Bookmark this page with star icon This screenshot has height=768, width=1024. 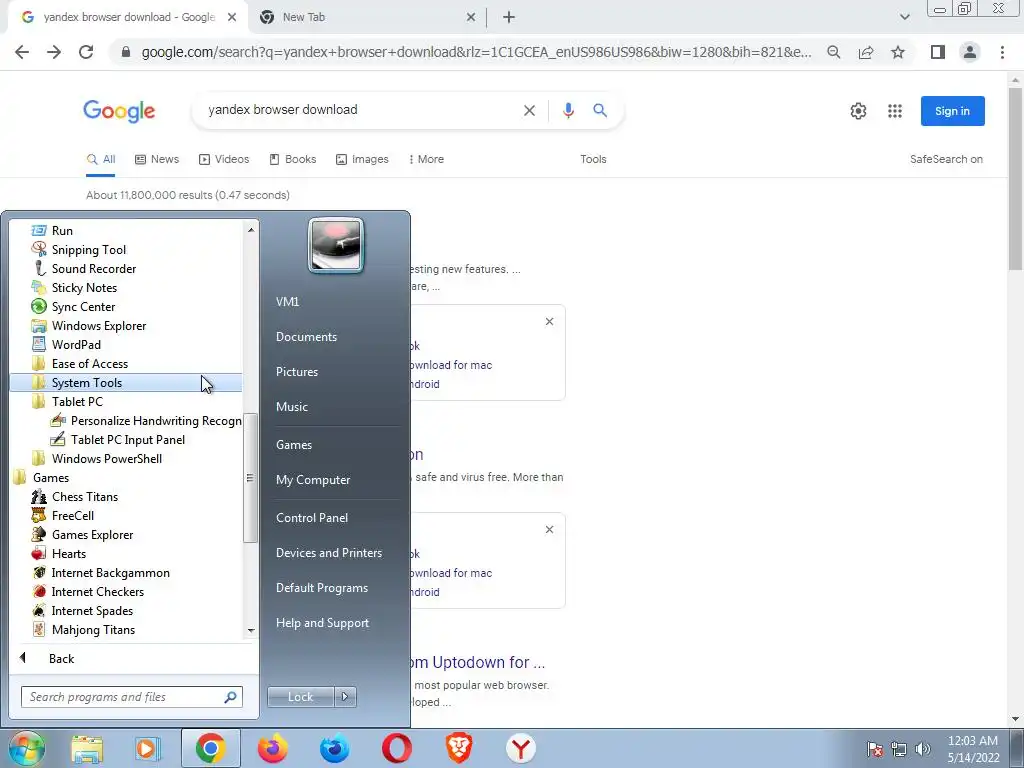coord(898,52)
